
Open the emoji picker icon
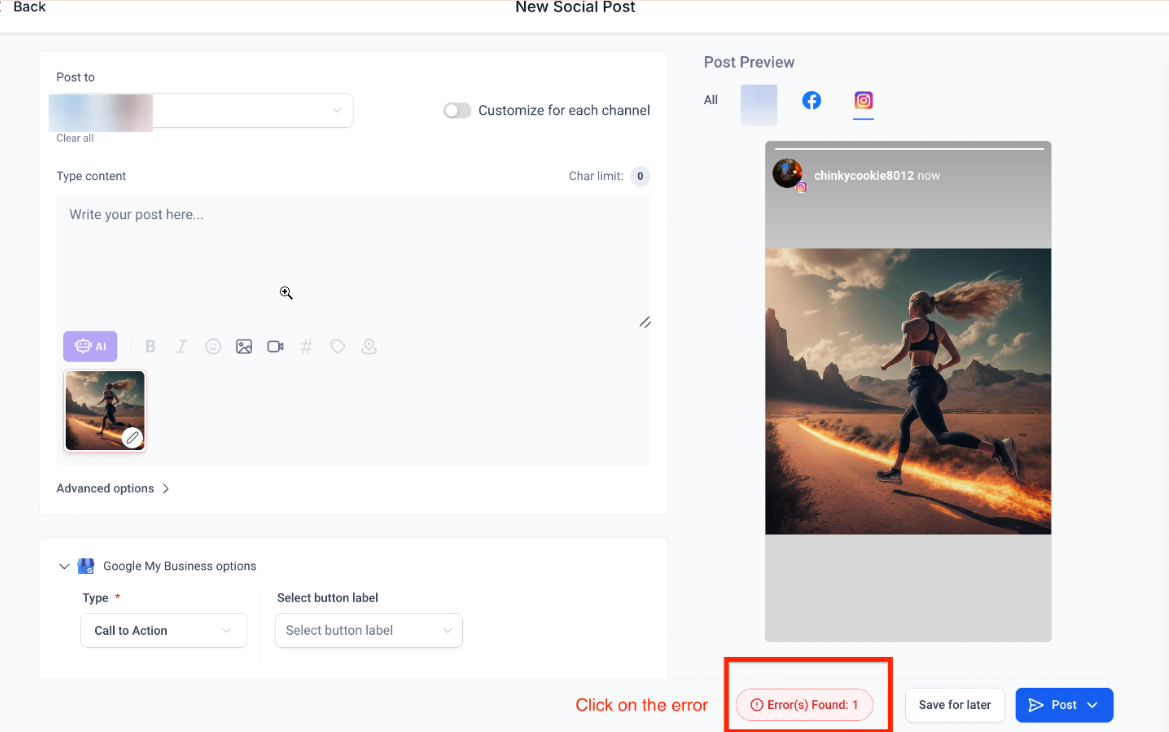click(213, 347)
